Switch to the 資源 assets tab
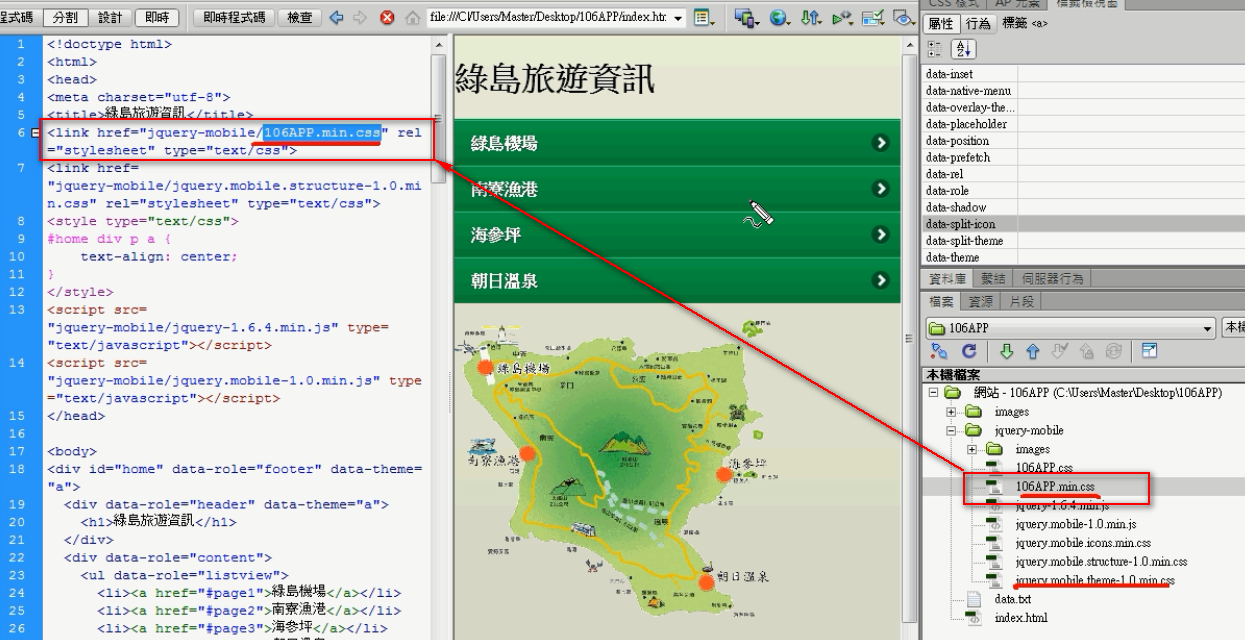The height and width of the screenshot is (640, 1245). coord(981,301)
